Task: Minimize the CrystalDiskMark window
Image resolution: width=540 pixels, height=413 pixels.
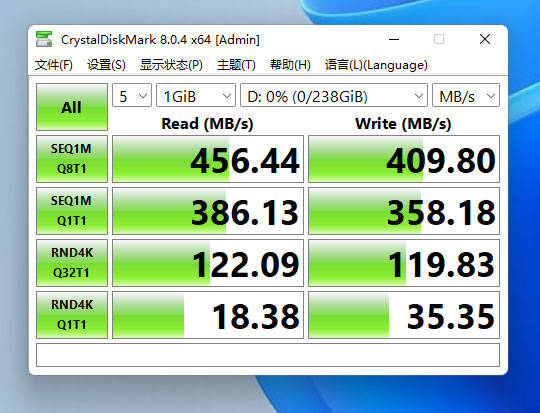Action: point(394,39)
